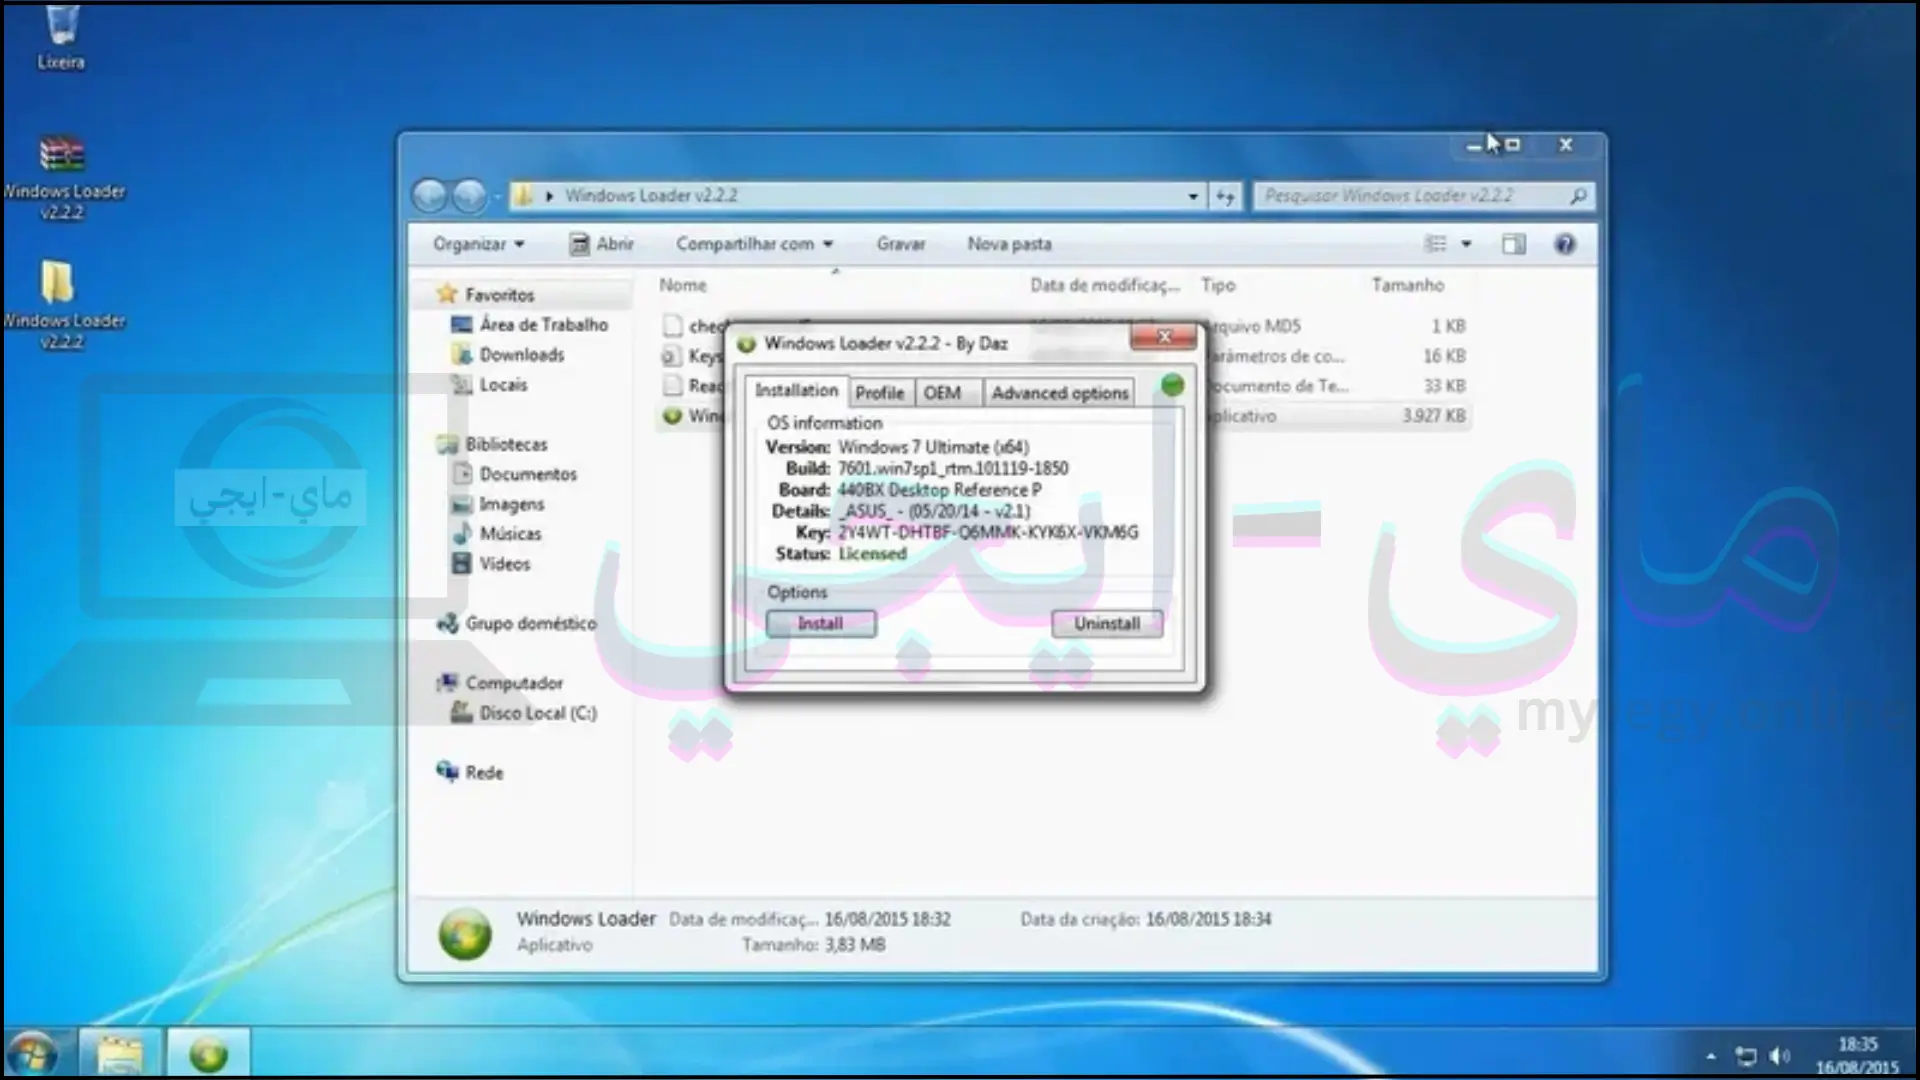Open Downloads in the sidebar

(508, 355)
